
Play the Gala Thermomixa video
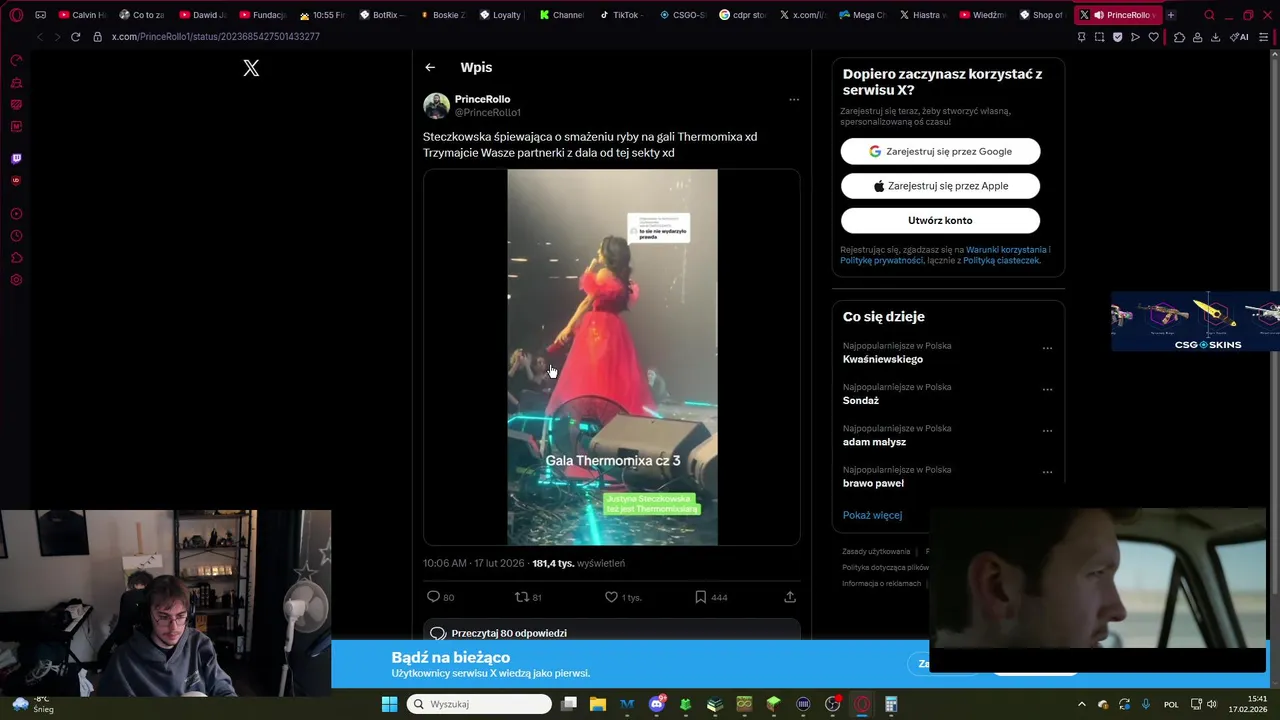[x=612, y=357]
